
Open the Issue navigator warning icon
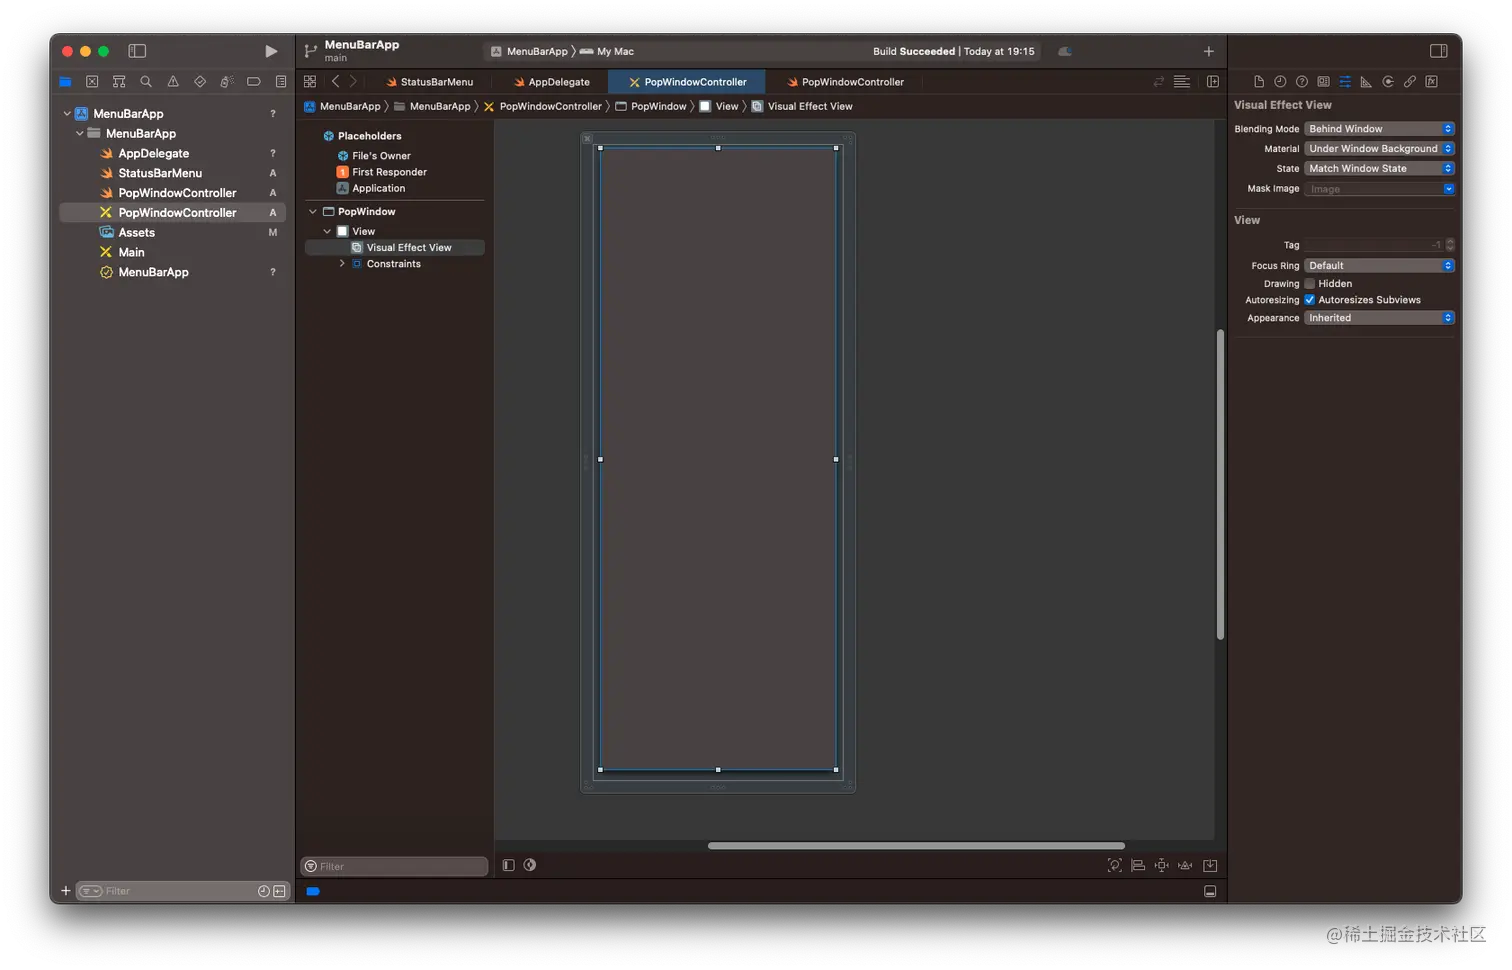coord(173,82)
